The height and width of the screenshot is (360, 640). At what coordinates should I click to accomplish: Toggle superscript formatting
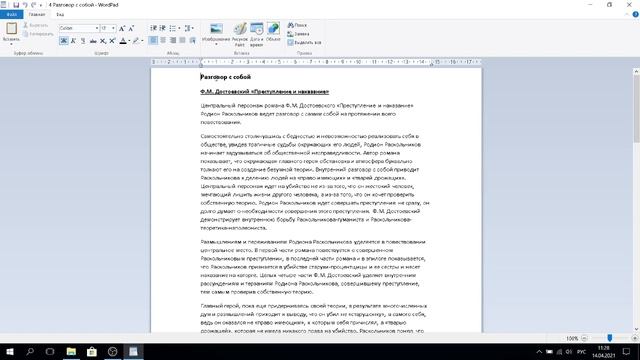pos(112,40)
